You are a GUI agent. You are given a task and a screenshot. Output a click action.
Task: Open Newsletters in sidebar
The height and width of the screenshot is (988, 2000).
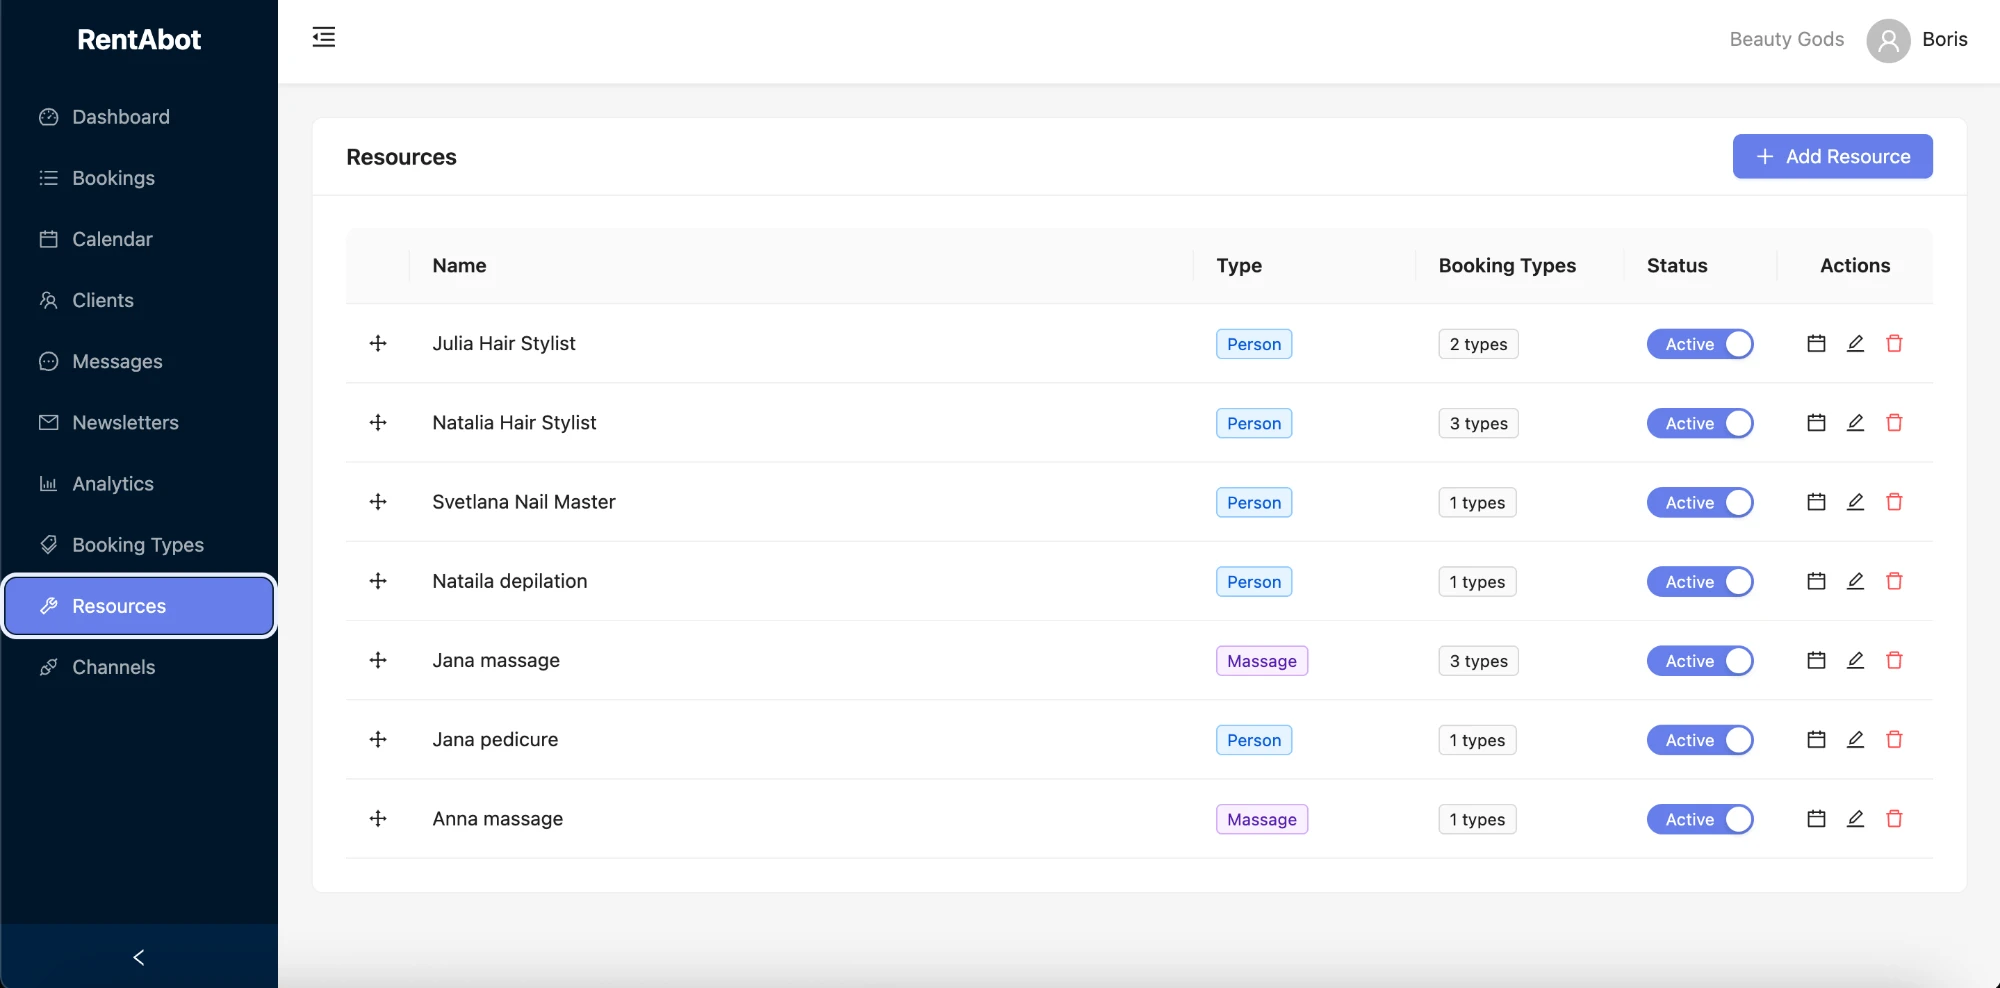point(139,422)
